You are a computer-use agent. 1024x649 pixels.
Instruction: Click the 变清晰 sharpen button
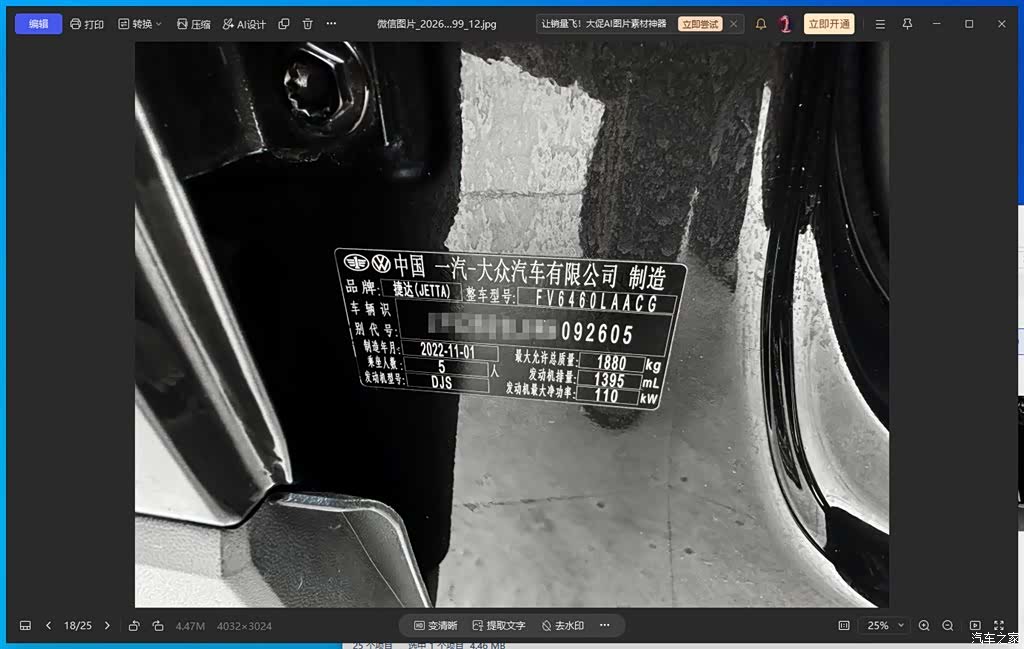(x=436, y=625)
